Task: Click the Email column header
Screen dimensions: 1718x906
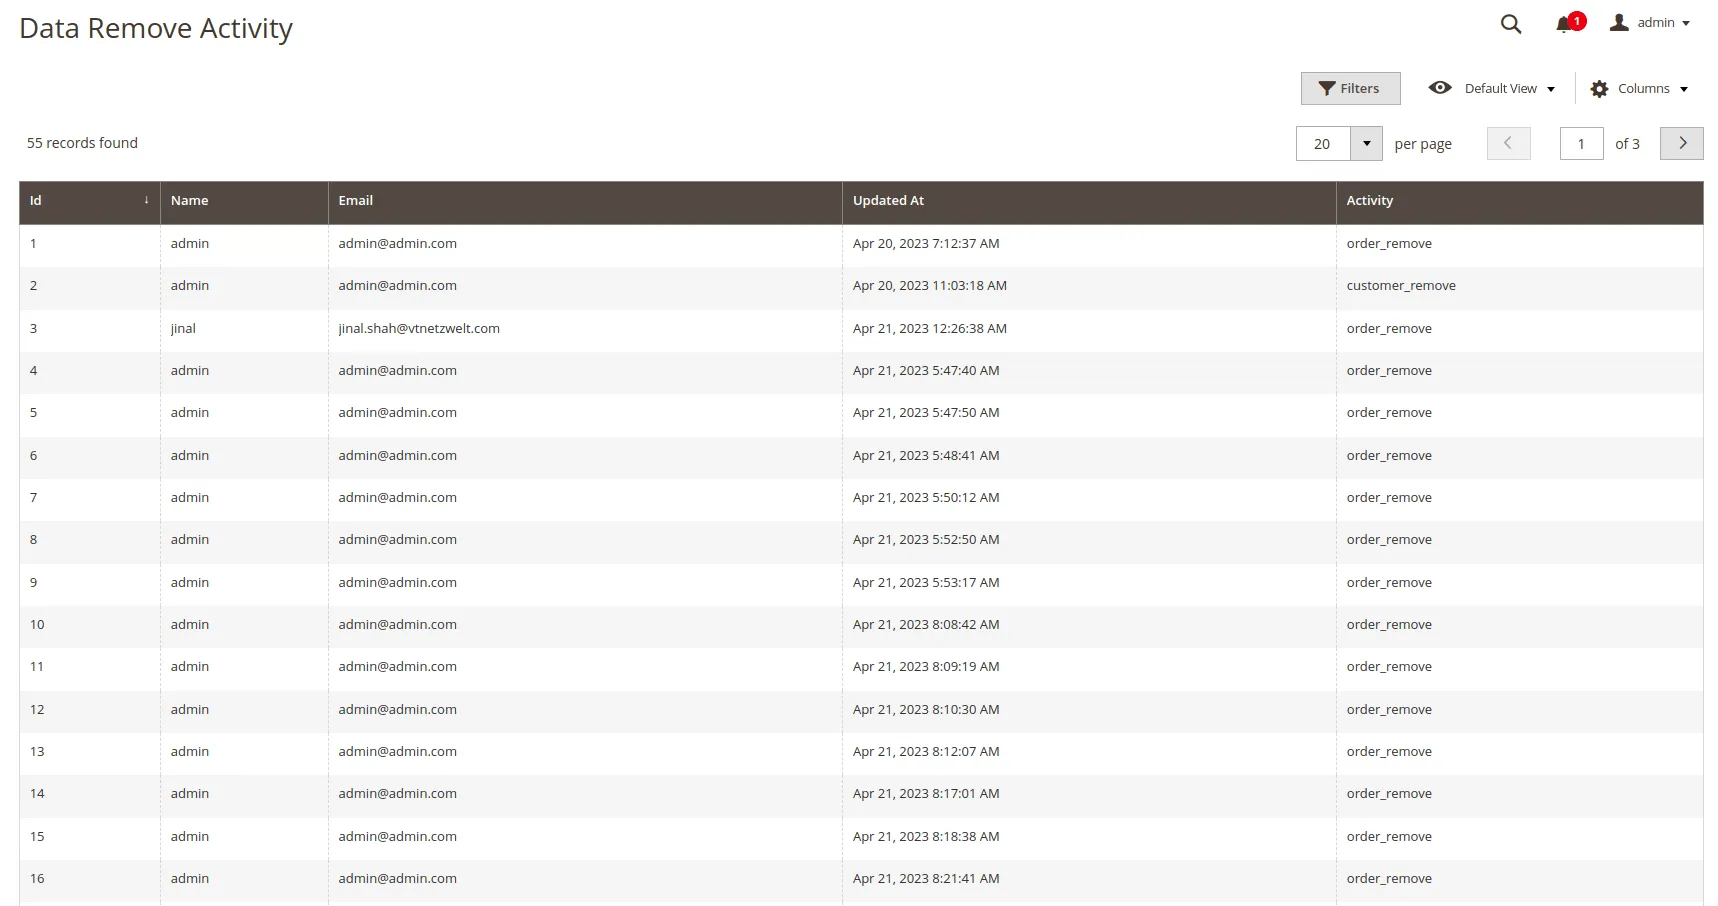Action: pyautogui.click(x=355, y=201)
